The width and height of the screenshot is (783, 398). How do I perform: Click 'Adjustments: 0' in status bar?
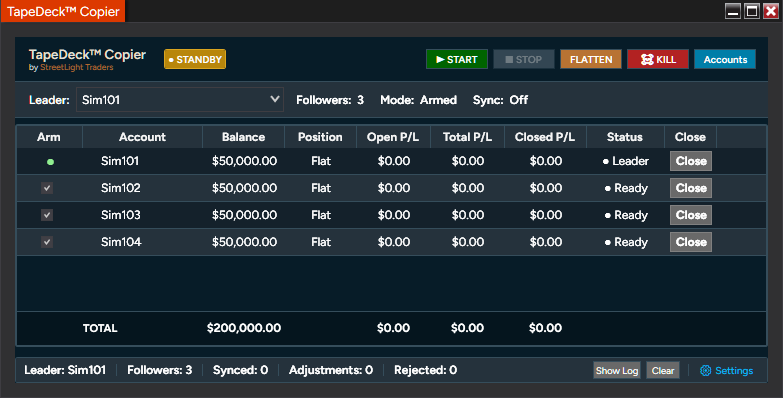tap(331, 370)
